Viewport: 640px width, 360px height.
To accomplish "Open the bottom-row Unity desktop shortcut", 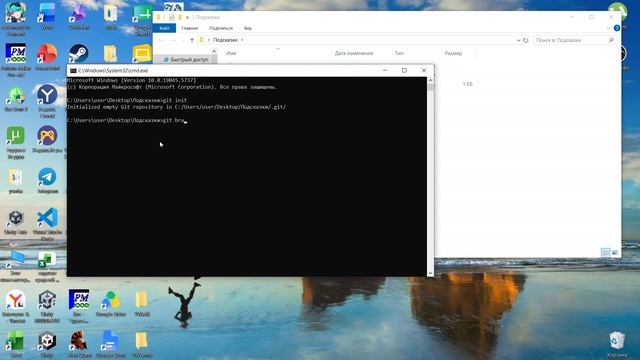I will (x=47, y=341).
